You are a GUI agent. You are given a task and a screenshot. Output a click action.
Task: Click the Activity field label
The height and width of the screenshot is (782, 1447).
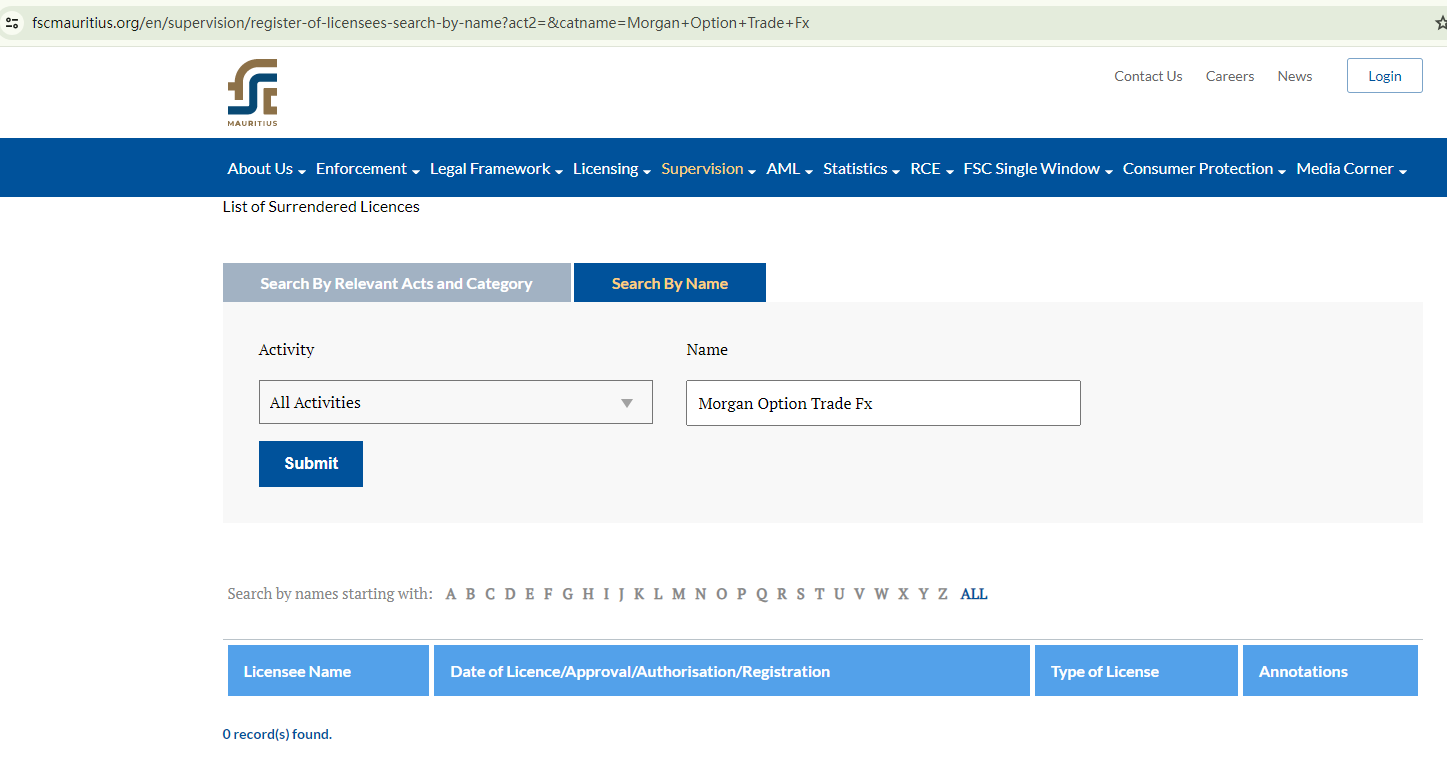pos(286,350)
